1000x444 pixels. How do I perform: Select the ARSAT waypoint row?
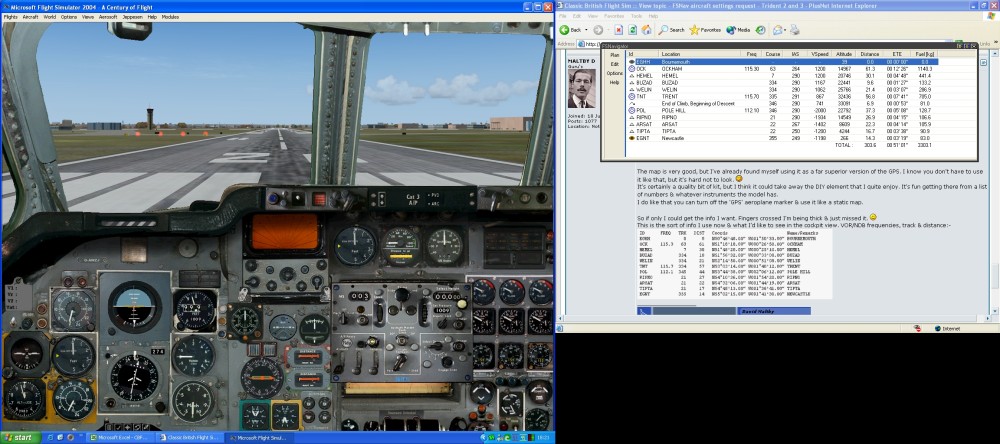[783, 124]
